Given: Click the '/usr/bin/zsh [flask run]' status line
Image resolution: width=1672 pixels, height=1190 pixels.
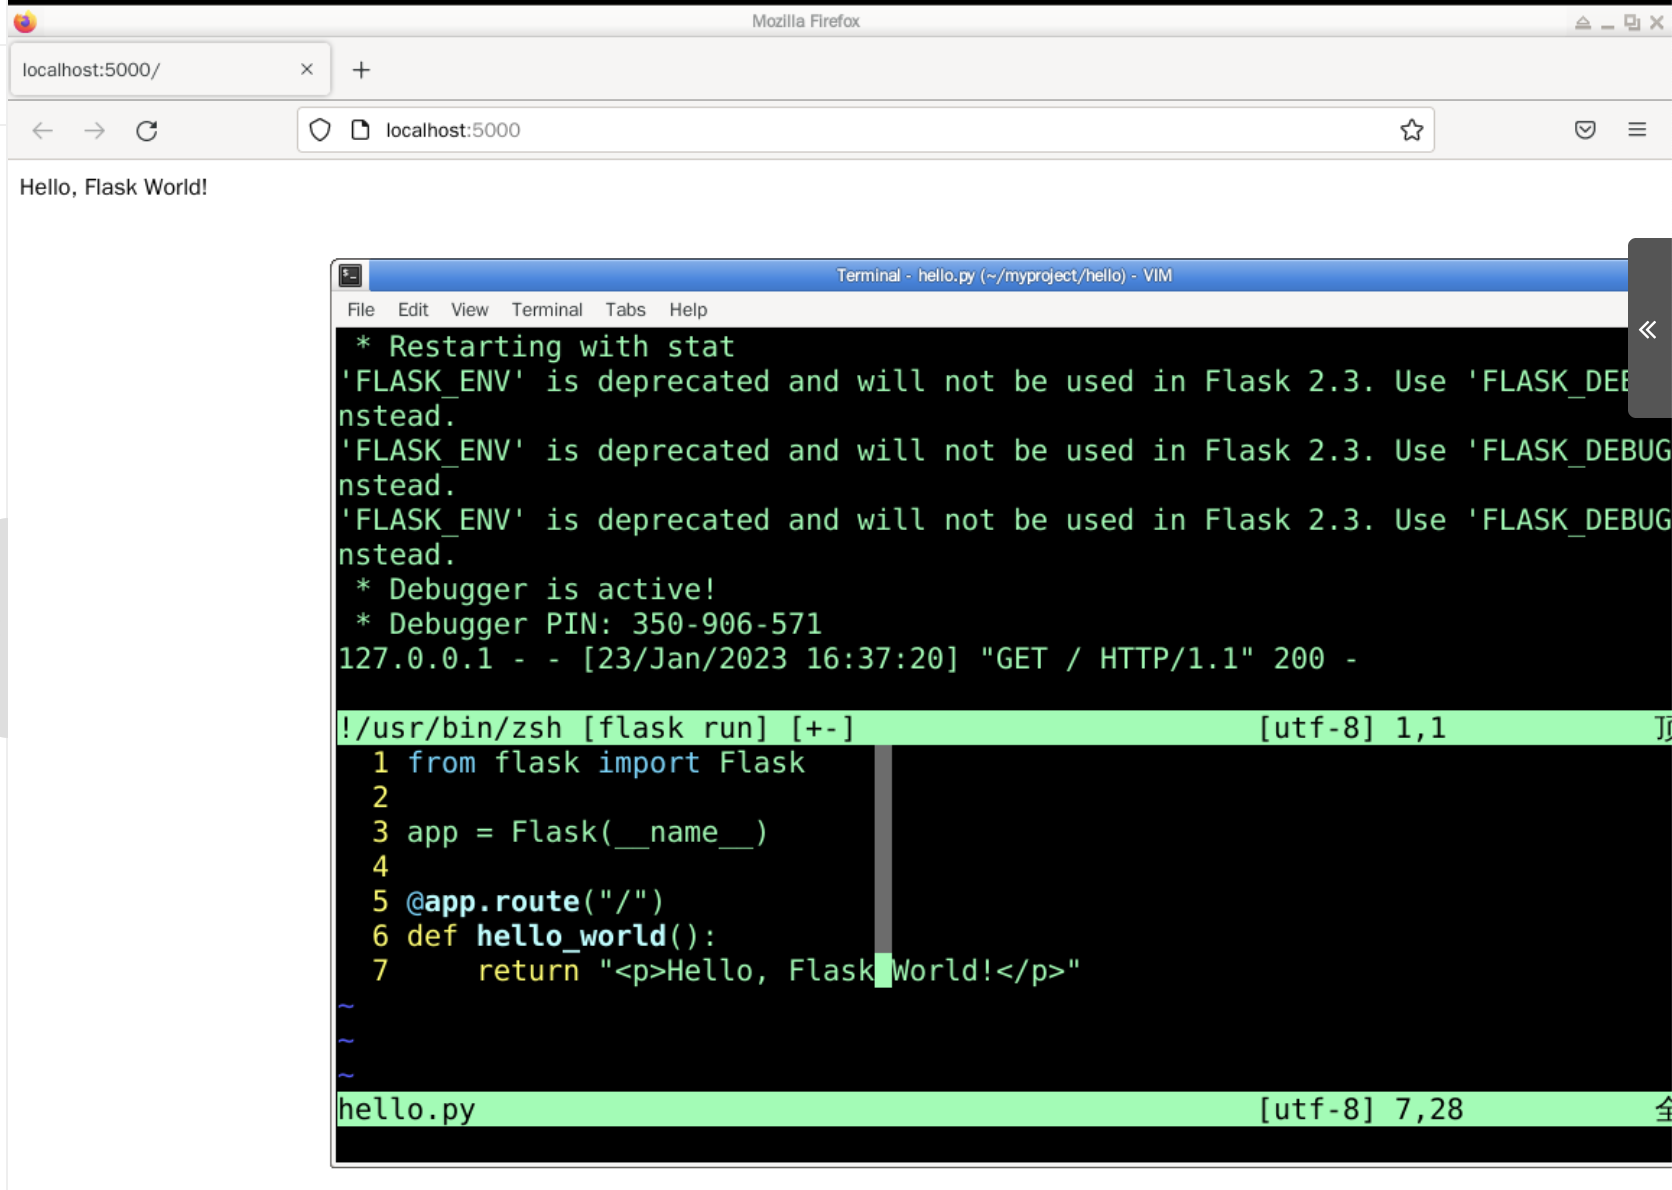Looking at the screenshot, I should pyautogui.click(x=1004, y=728).
